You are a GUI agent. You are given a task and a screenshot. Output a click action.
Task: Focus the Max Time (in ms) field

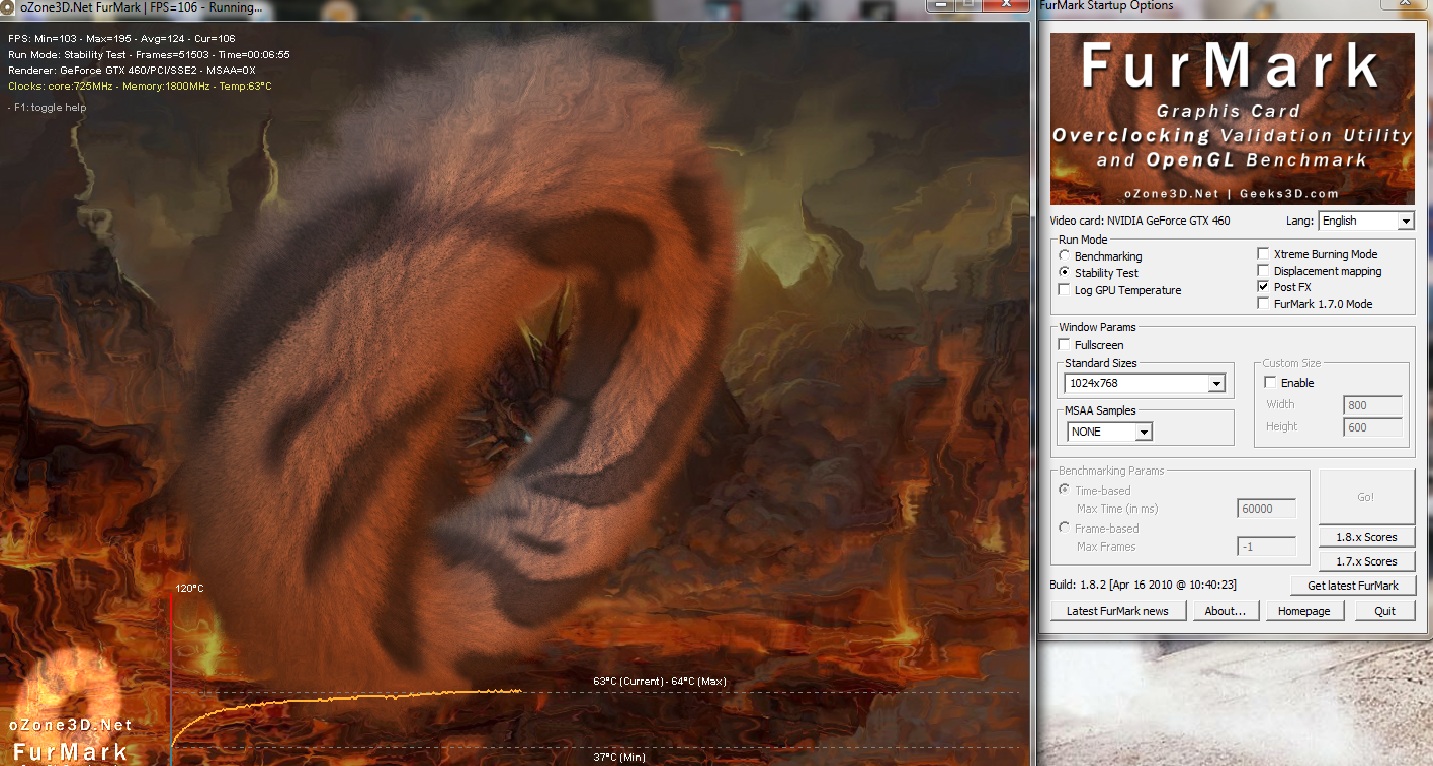(1267, 509)
